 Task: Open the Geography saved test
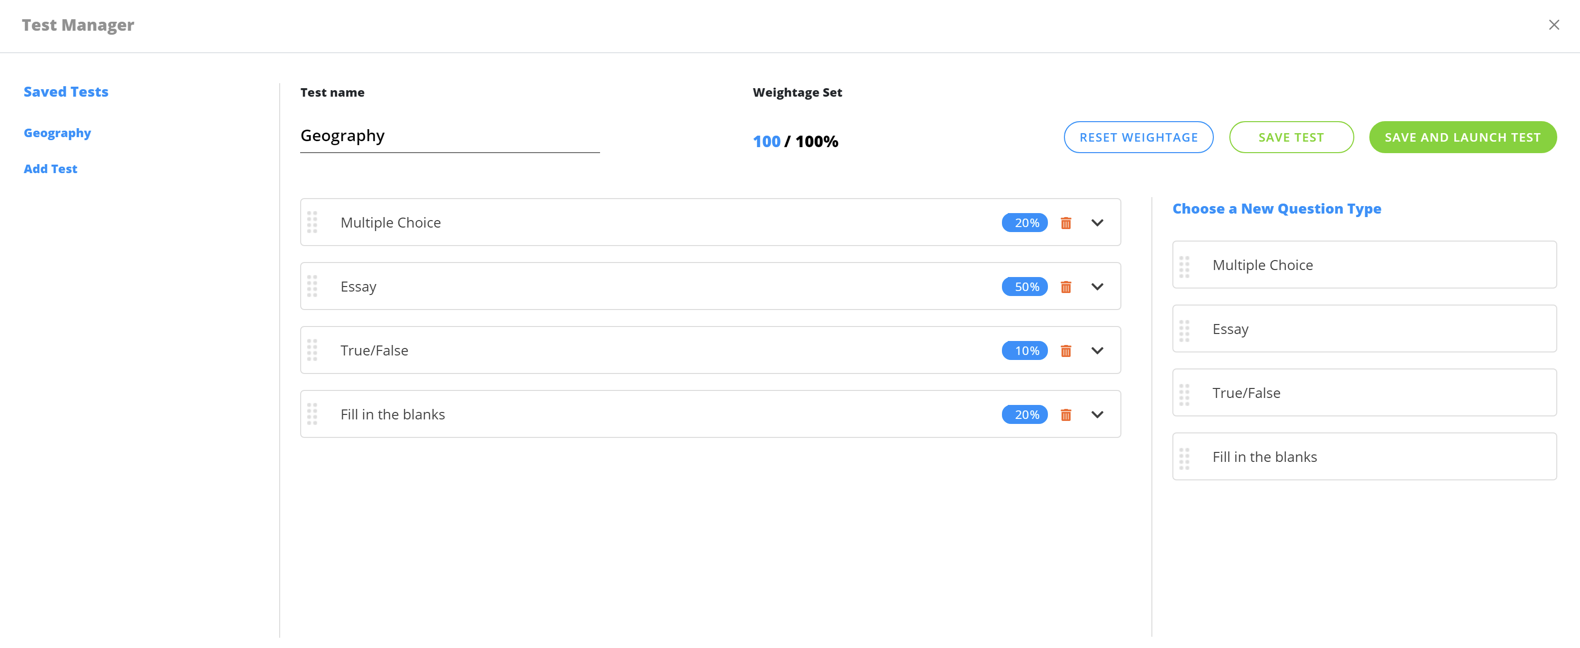[57, 133]
